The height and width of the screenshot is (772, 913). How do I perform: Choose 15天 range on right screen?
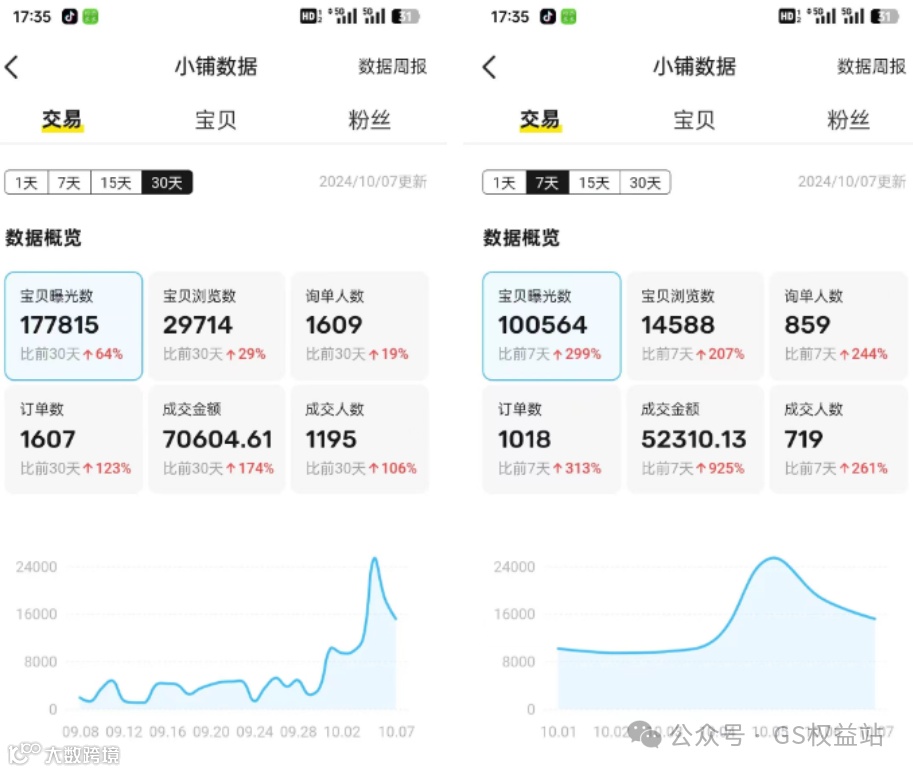(594, 182)
